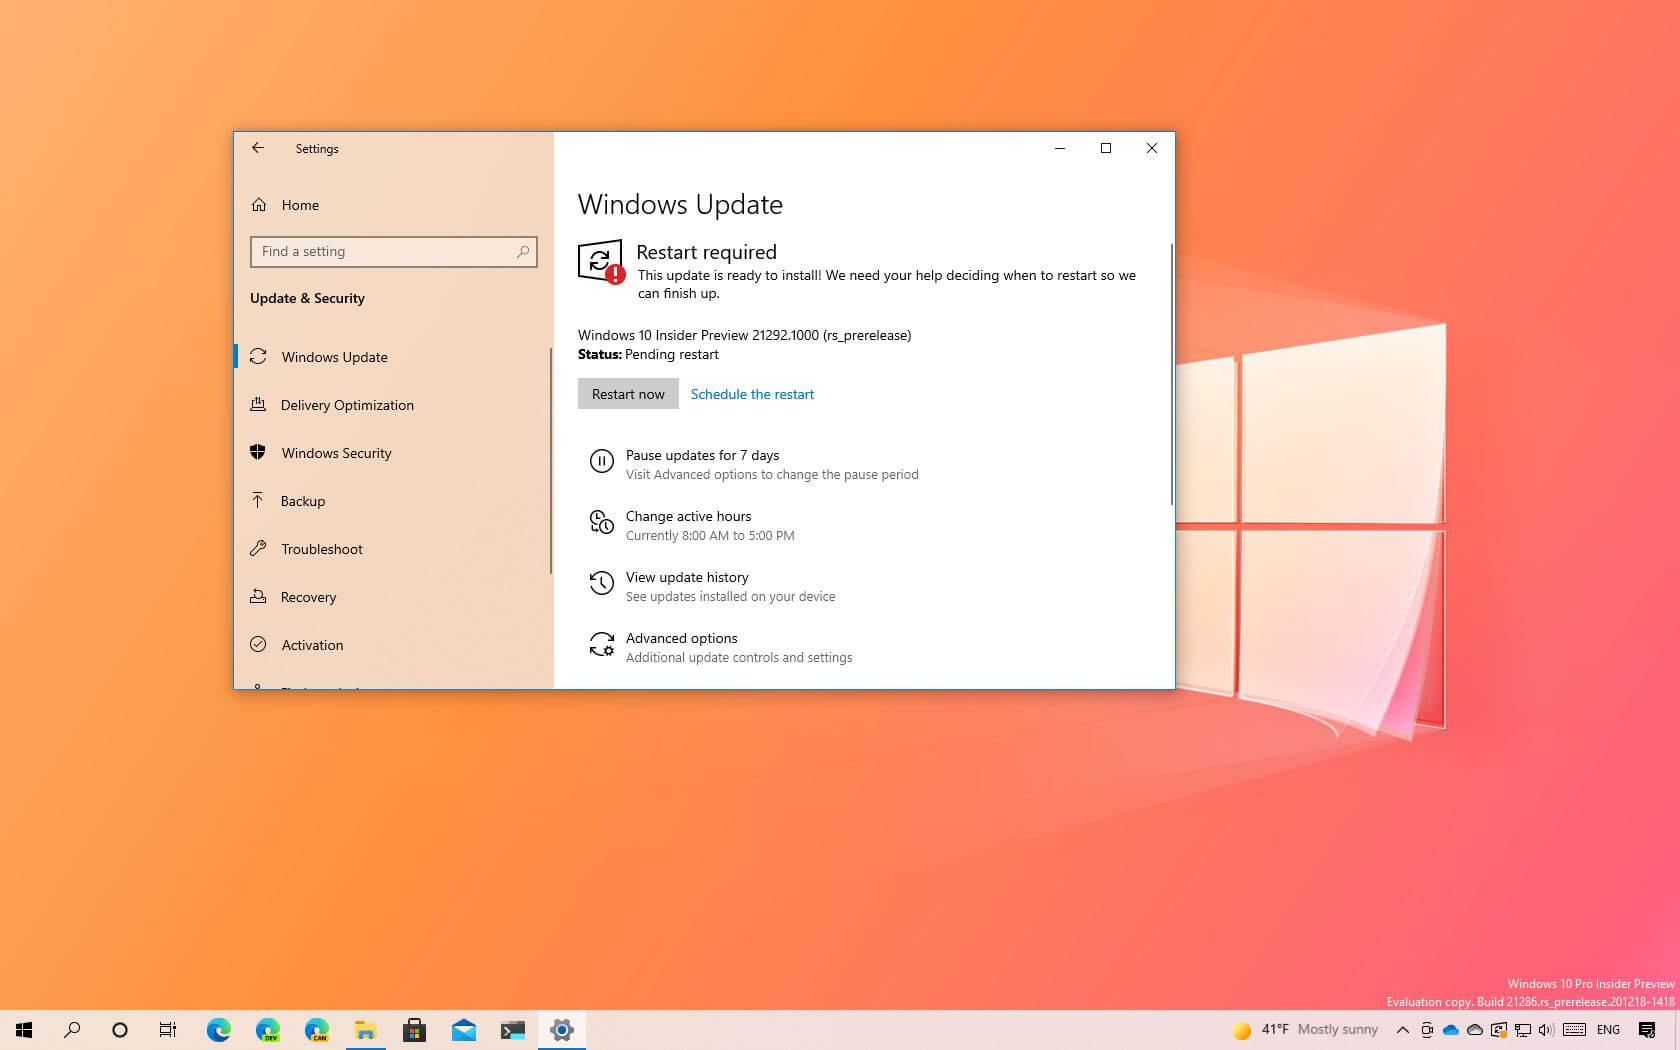Expand hidden icons in the system tray

click(x=1402, y=1029)
